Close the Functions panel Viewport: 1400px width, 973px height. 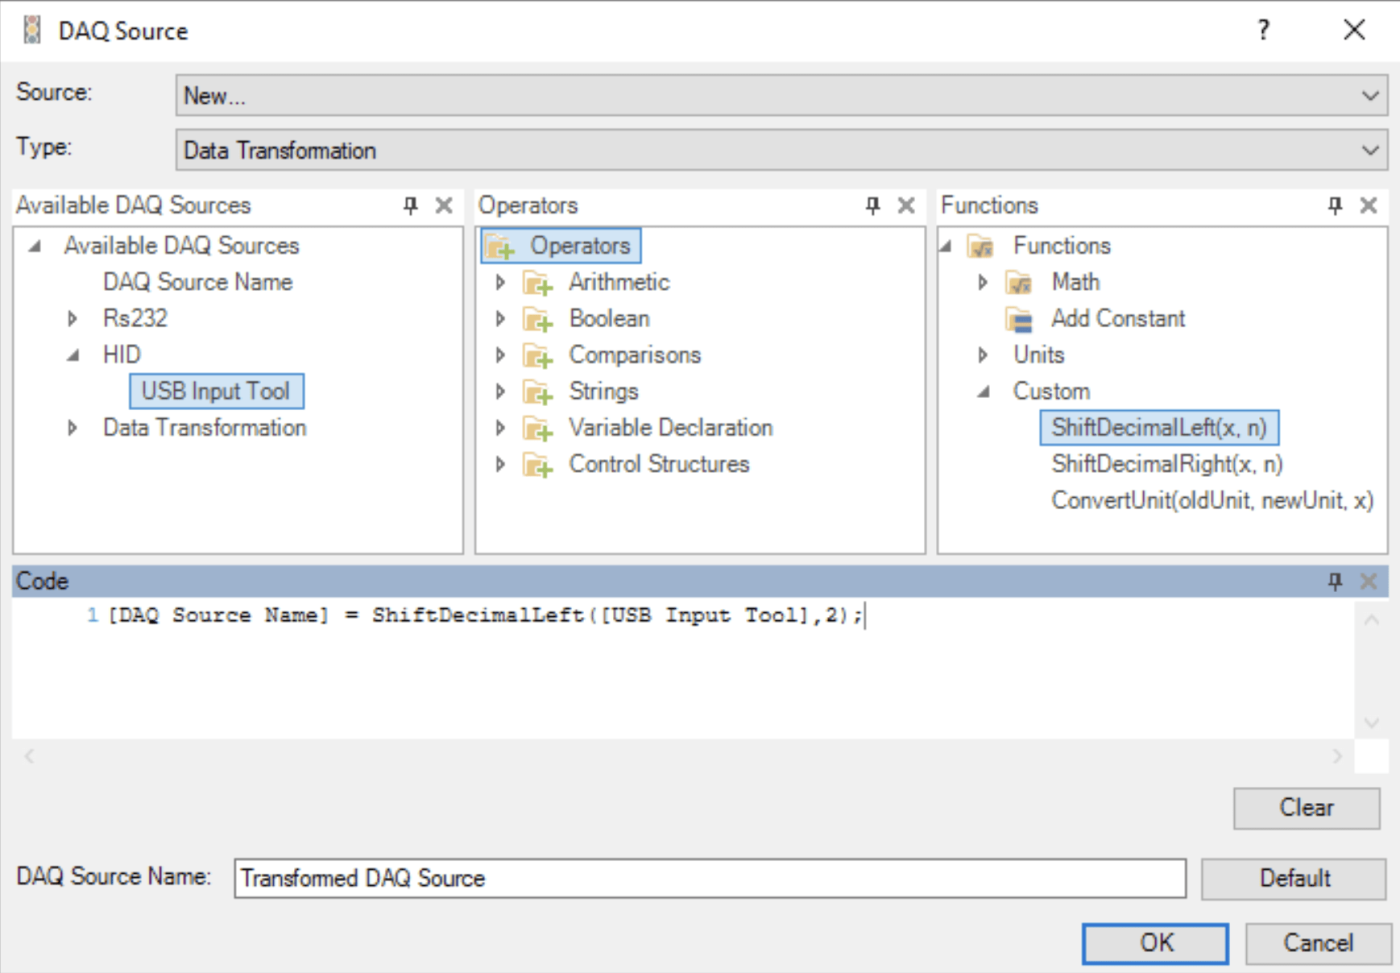coord(1368,205)
